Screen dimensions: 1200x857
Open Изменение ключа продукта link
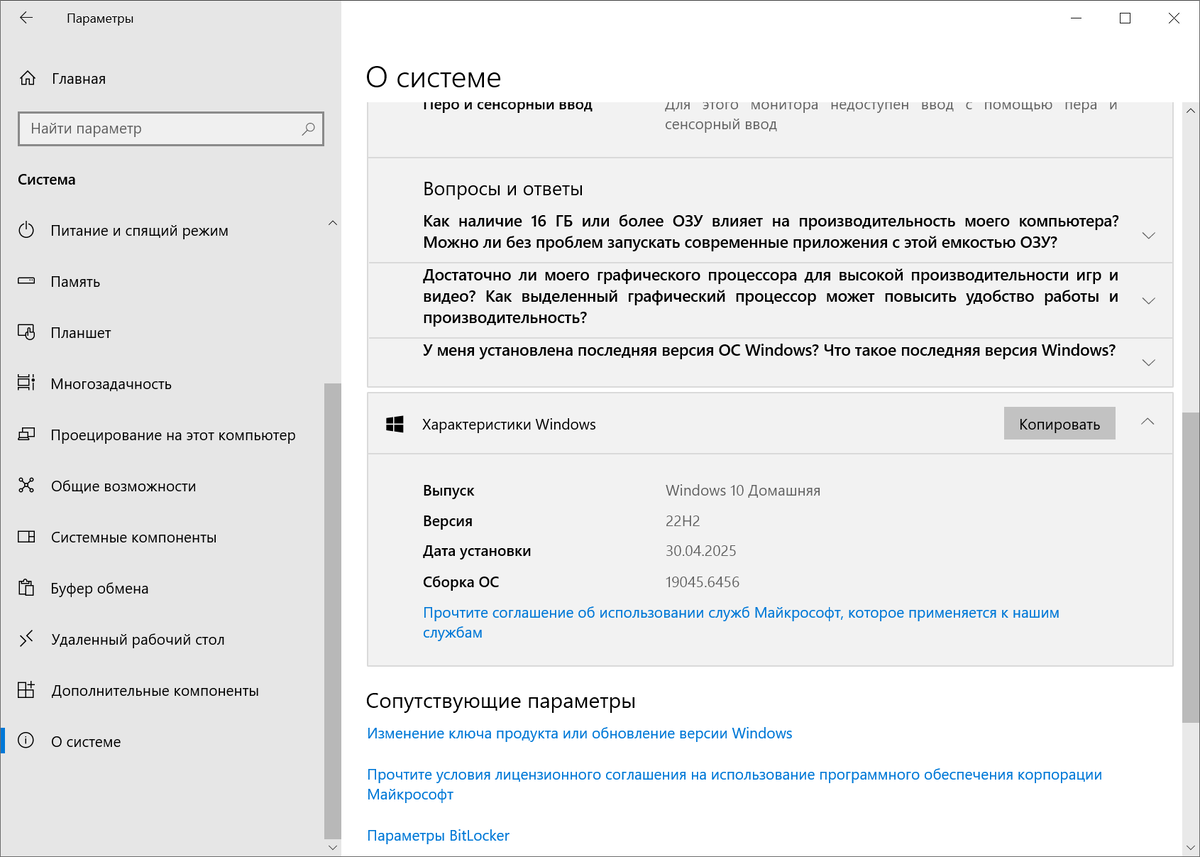(579, 733)
